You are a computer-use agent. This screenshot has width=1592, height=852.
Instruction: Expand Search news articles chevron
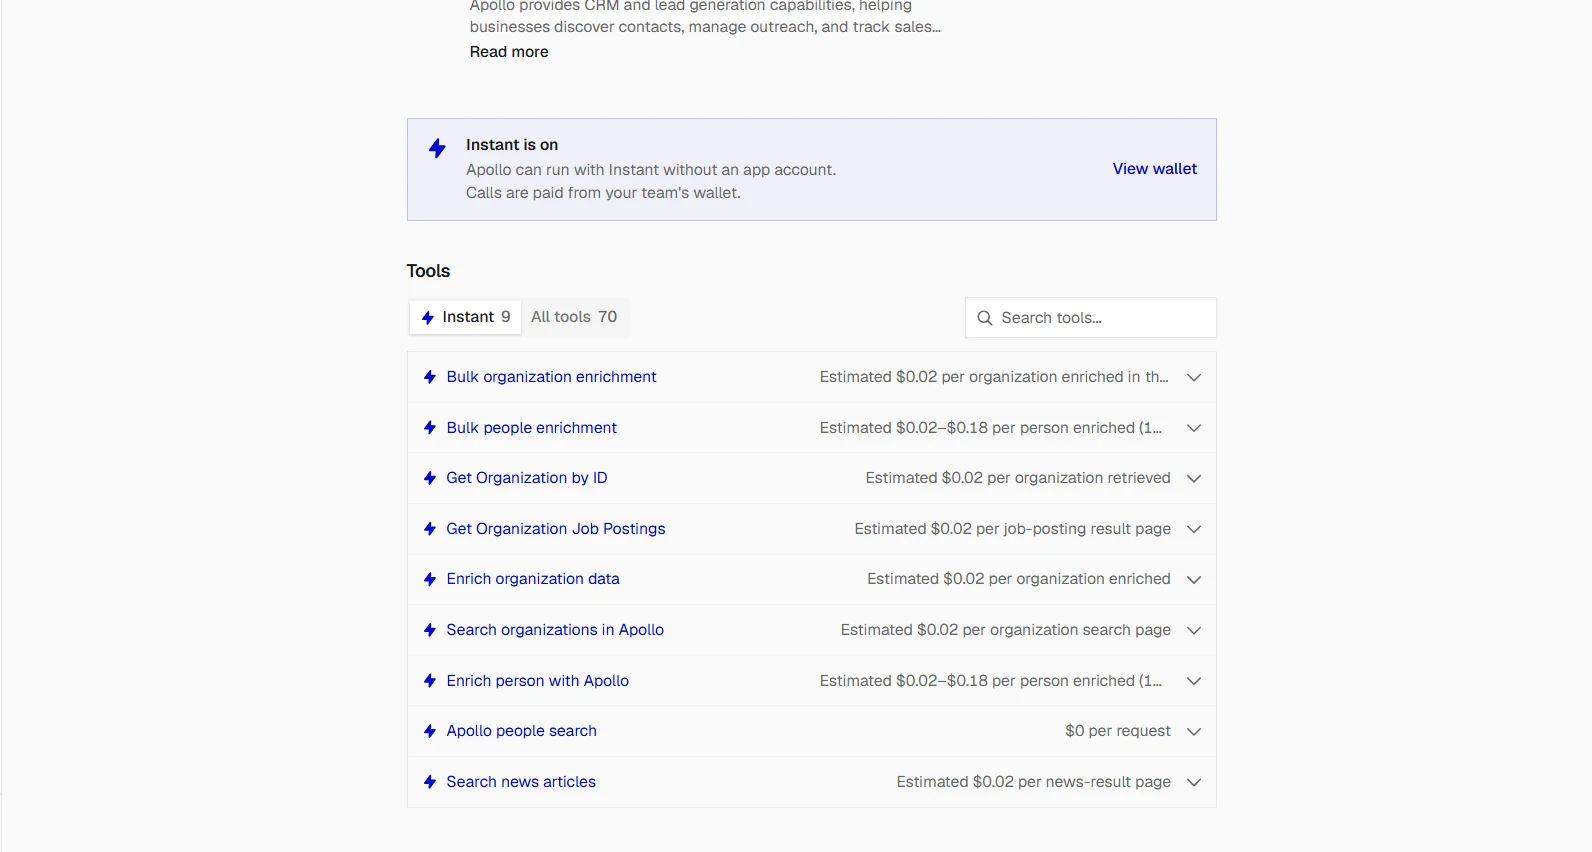point(1194,782)
